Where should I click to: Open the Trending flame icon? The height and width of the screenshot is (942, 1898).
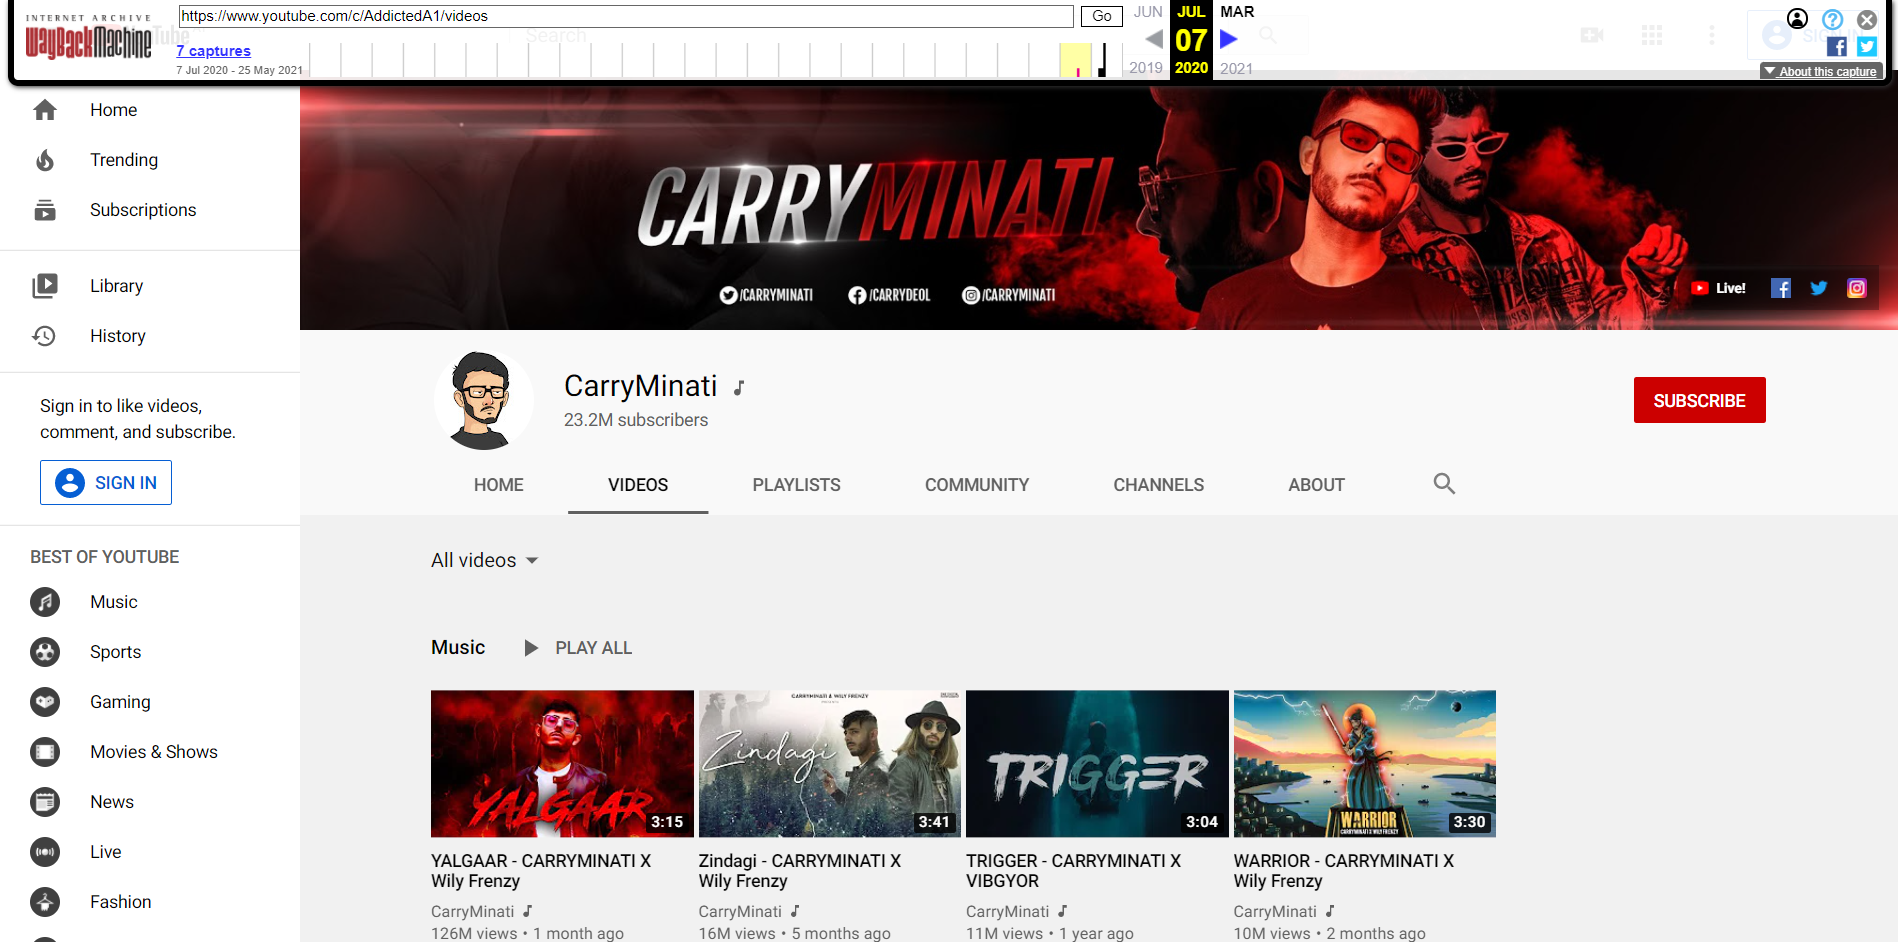coord(45,160)
